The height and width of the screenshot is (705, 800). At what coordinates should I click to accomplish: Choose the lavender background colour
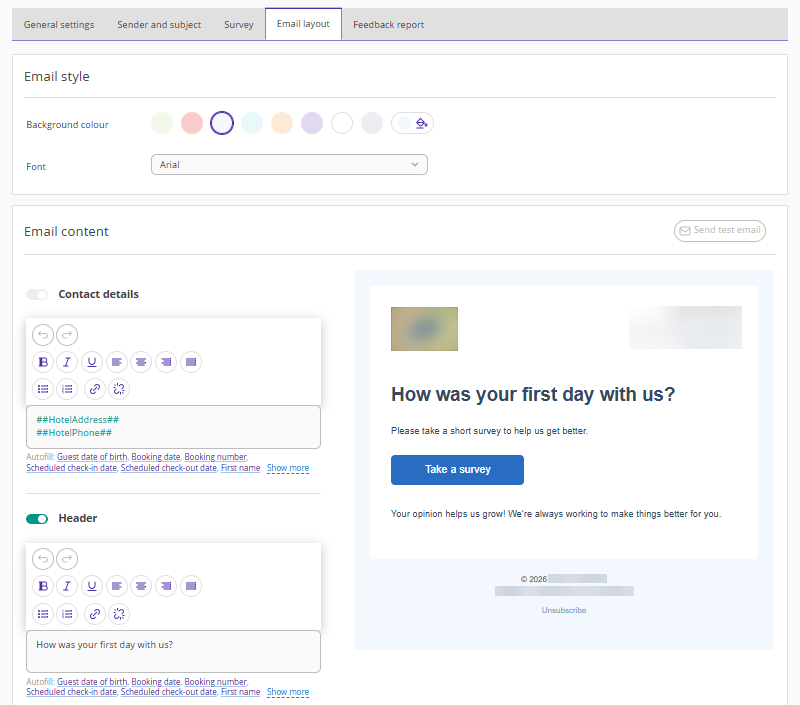click(312, 123)
